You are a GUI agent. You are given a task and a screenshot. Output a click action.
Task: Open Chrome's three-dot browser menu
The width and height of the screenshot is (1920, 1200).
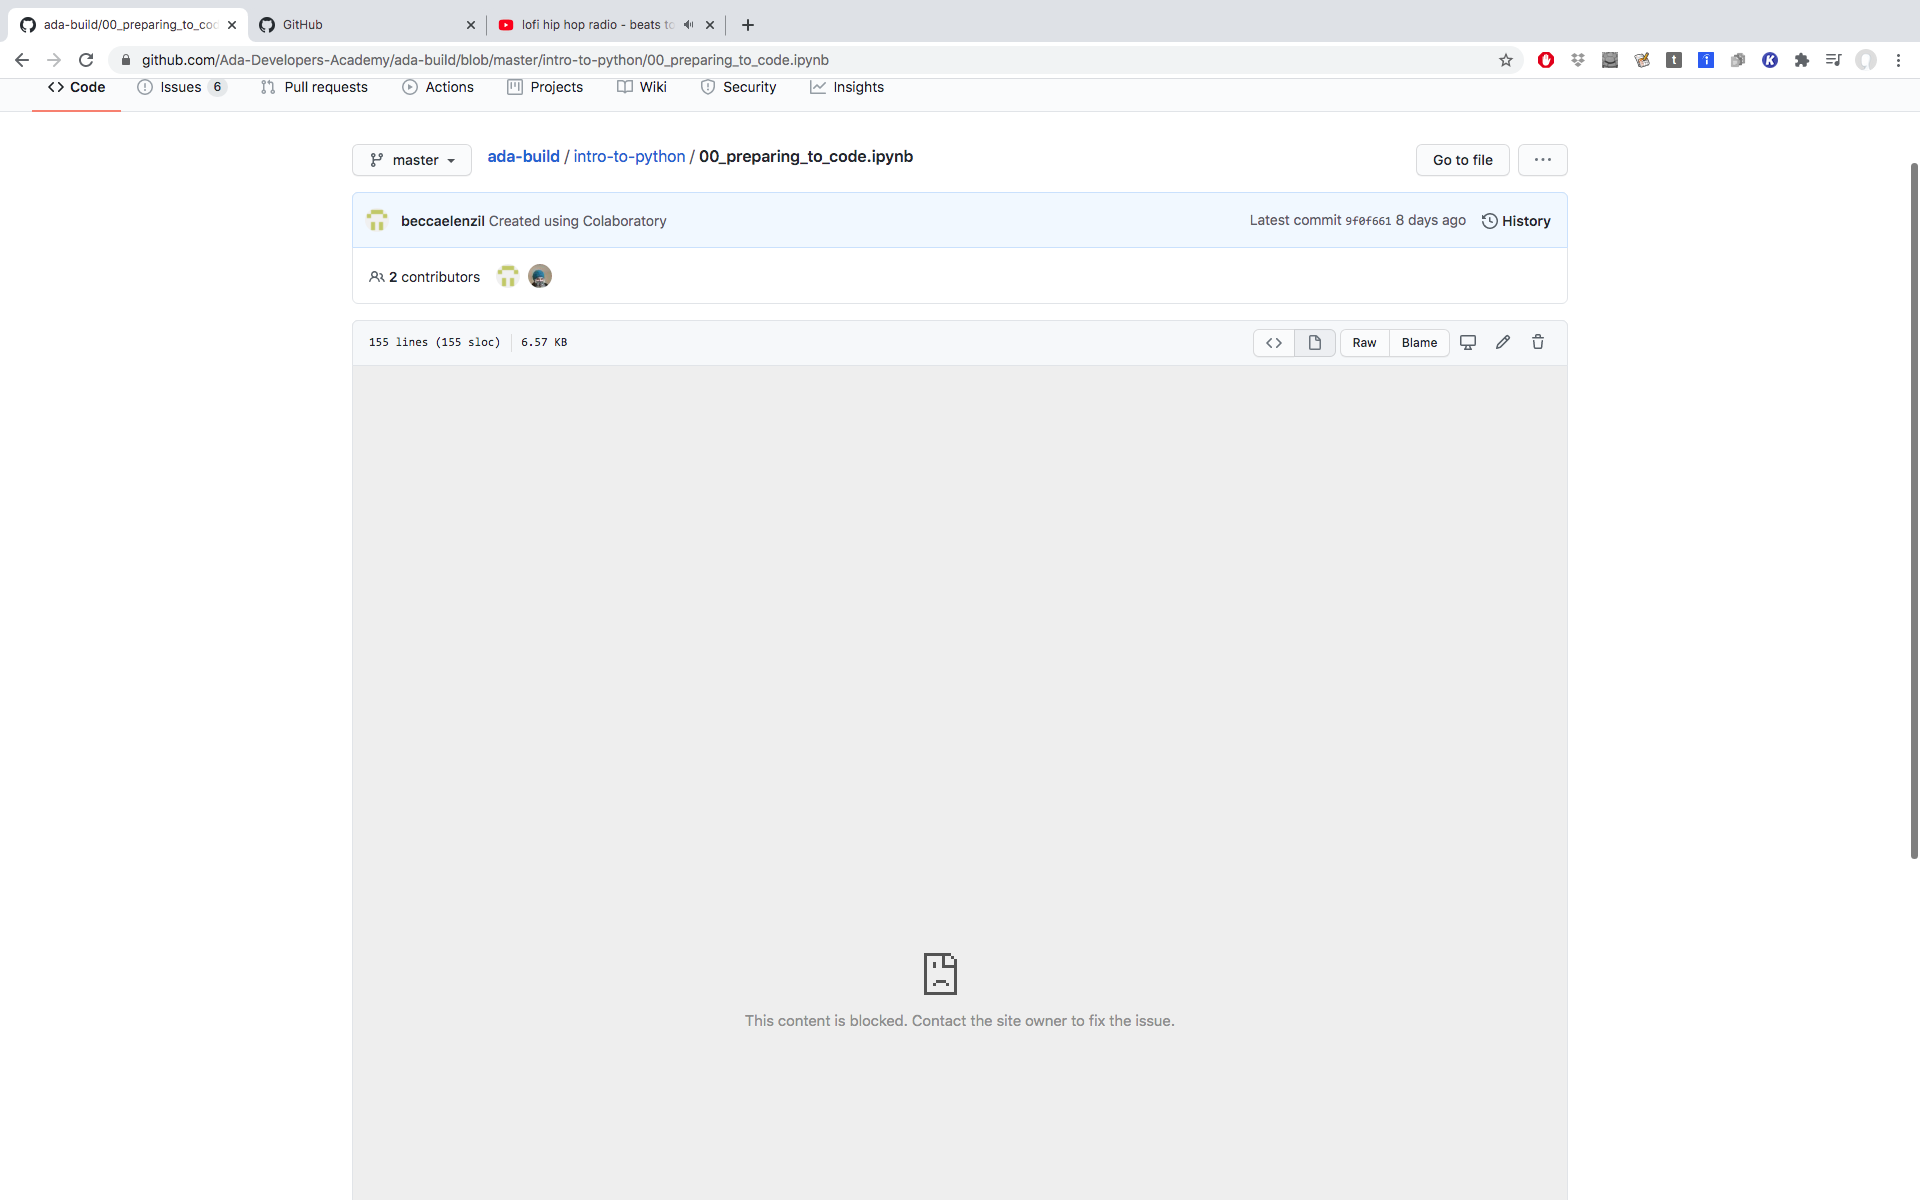click(1899, 60)
